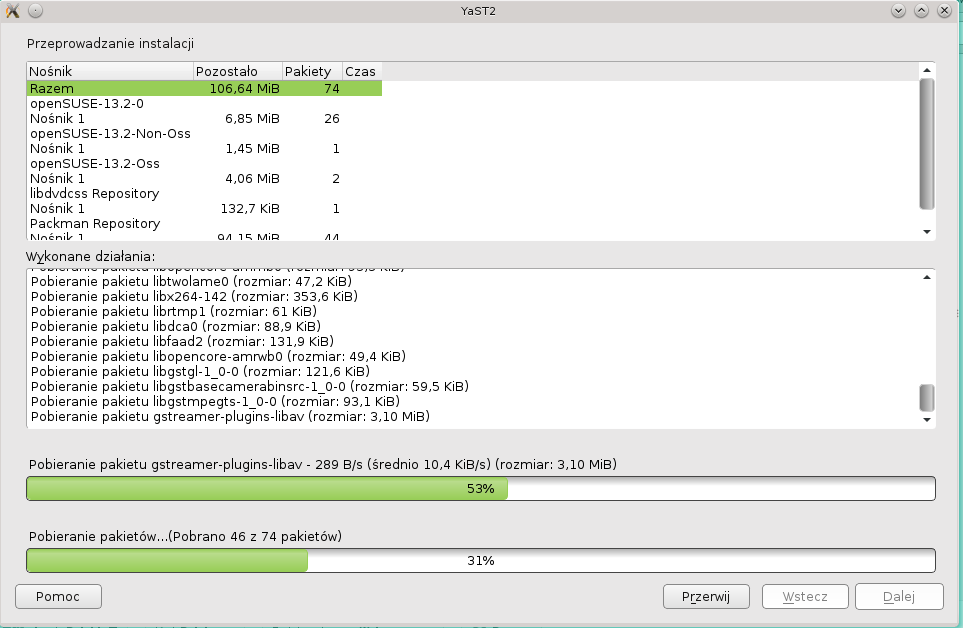This screenshot has height=628, width=963.
Task: Sort table by the Nośnik column header
Action: click(x=110, y=71)
